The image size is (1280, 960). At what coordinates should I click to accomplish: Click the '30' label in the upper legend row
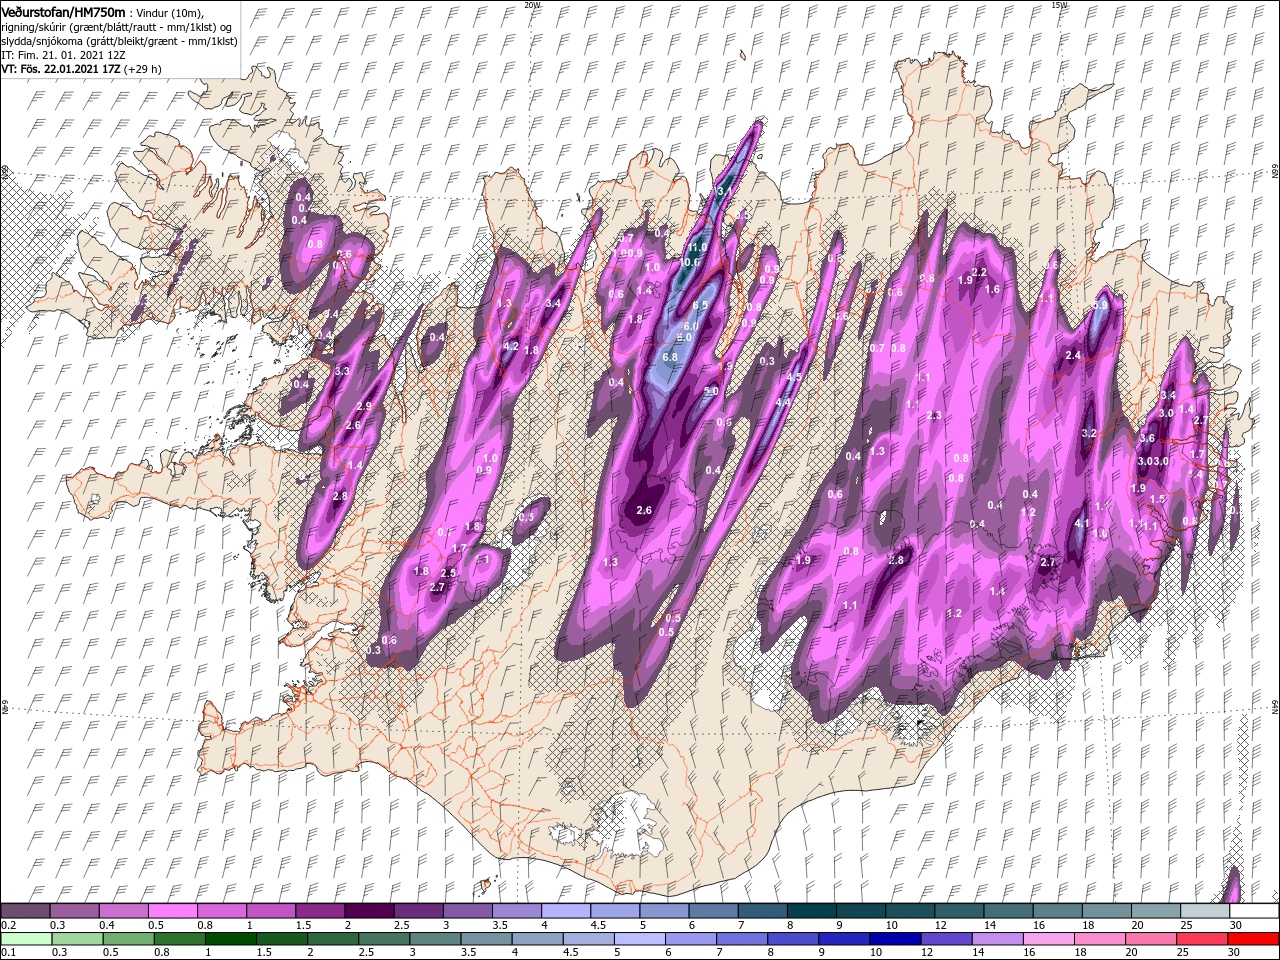pos(1234,925)
